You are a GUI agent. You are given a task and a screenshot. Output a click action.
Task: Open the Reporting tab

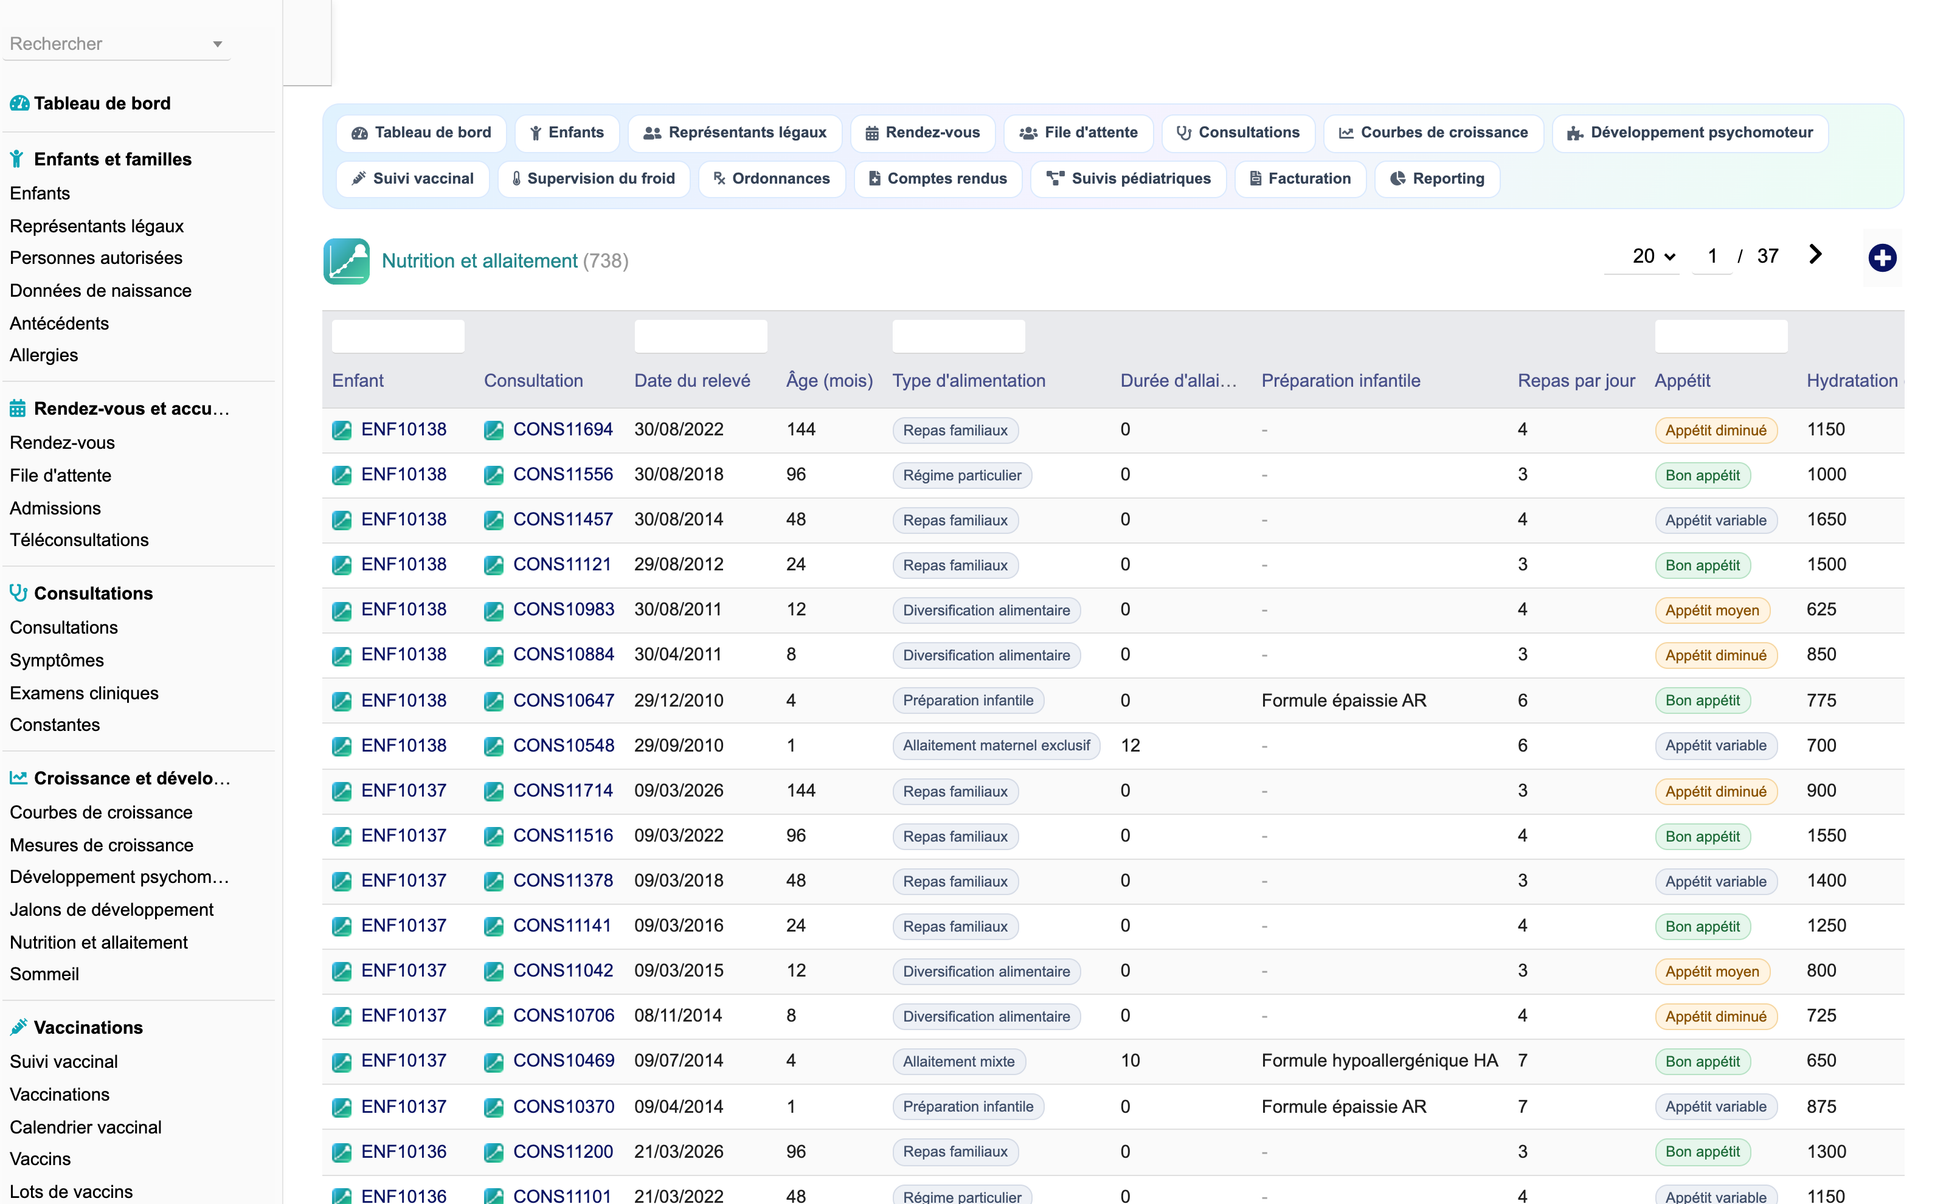click(1437, 179)
